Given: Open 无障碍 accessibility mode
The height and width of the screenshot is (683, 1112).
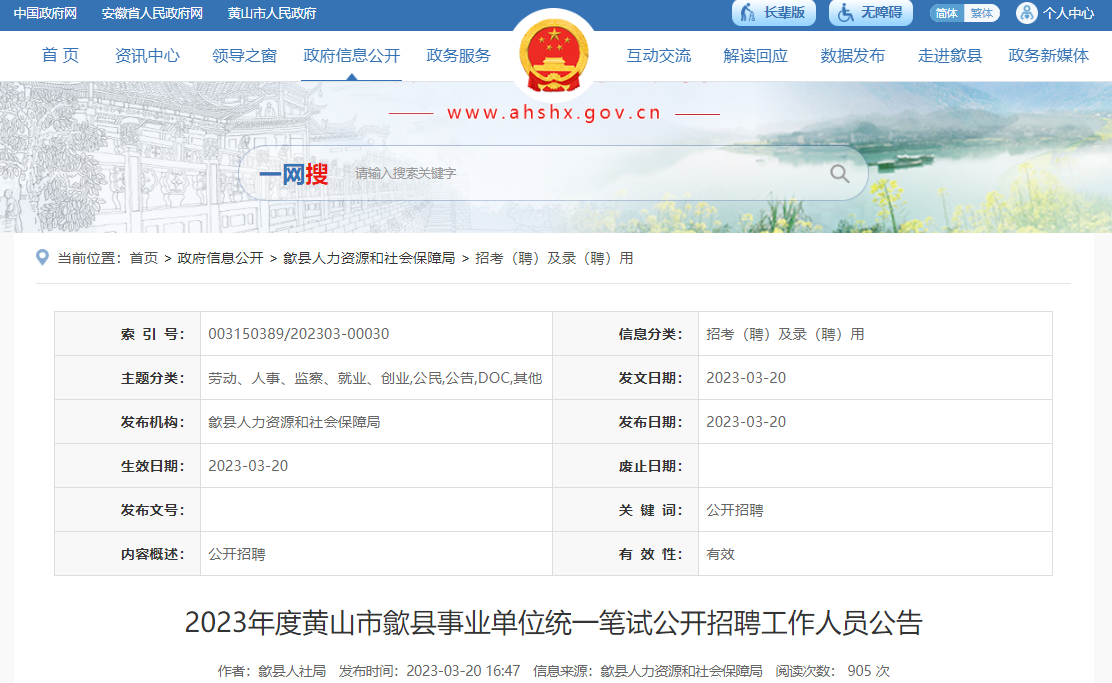Looking at the screenshot, I should click(x=869, y=13).
